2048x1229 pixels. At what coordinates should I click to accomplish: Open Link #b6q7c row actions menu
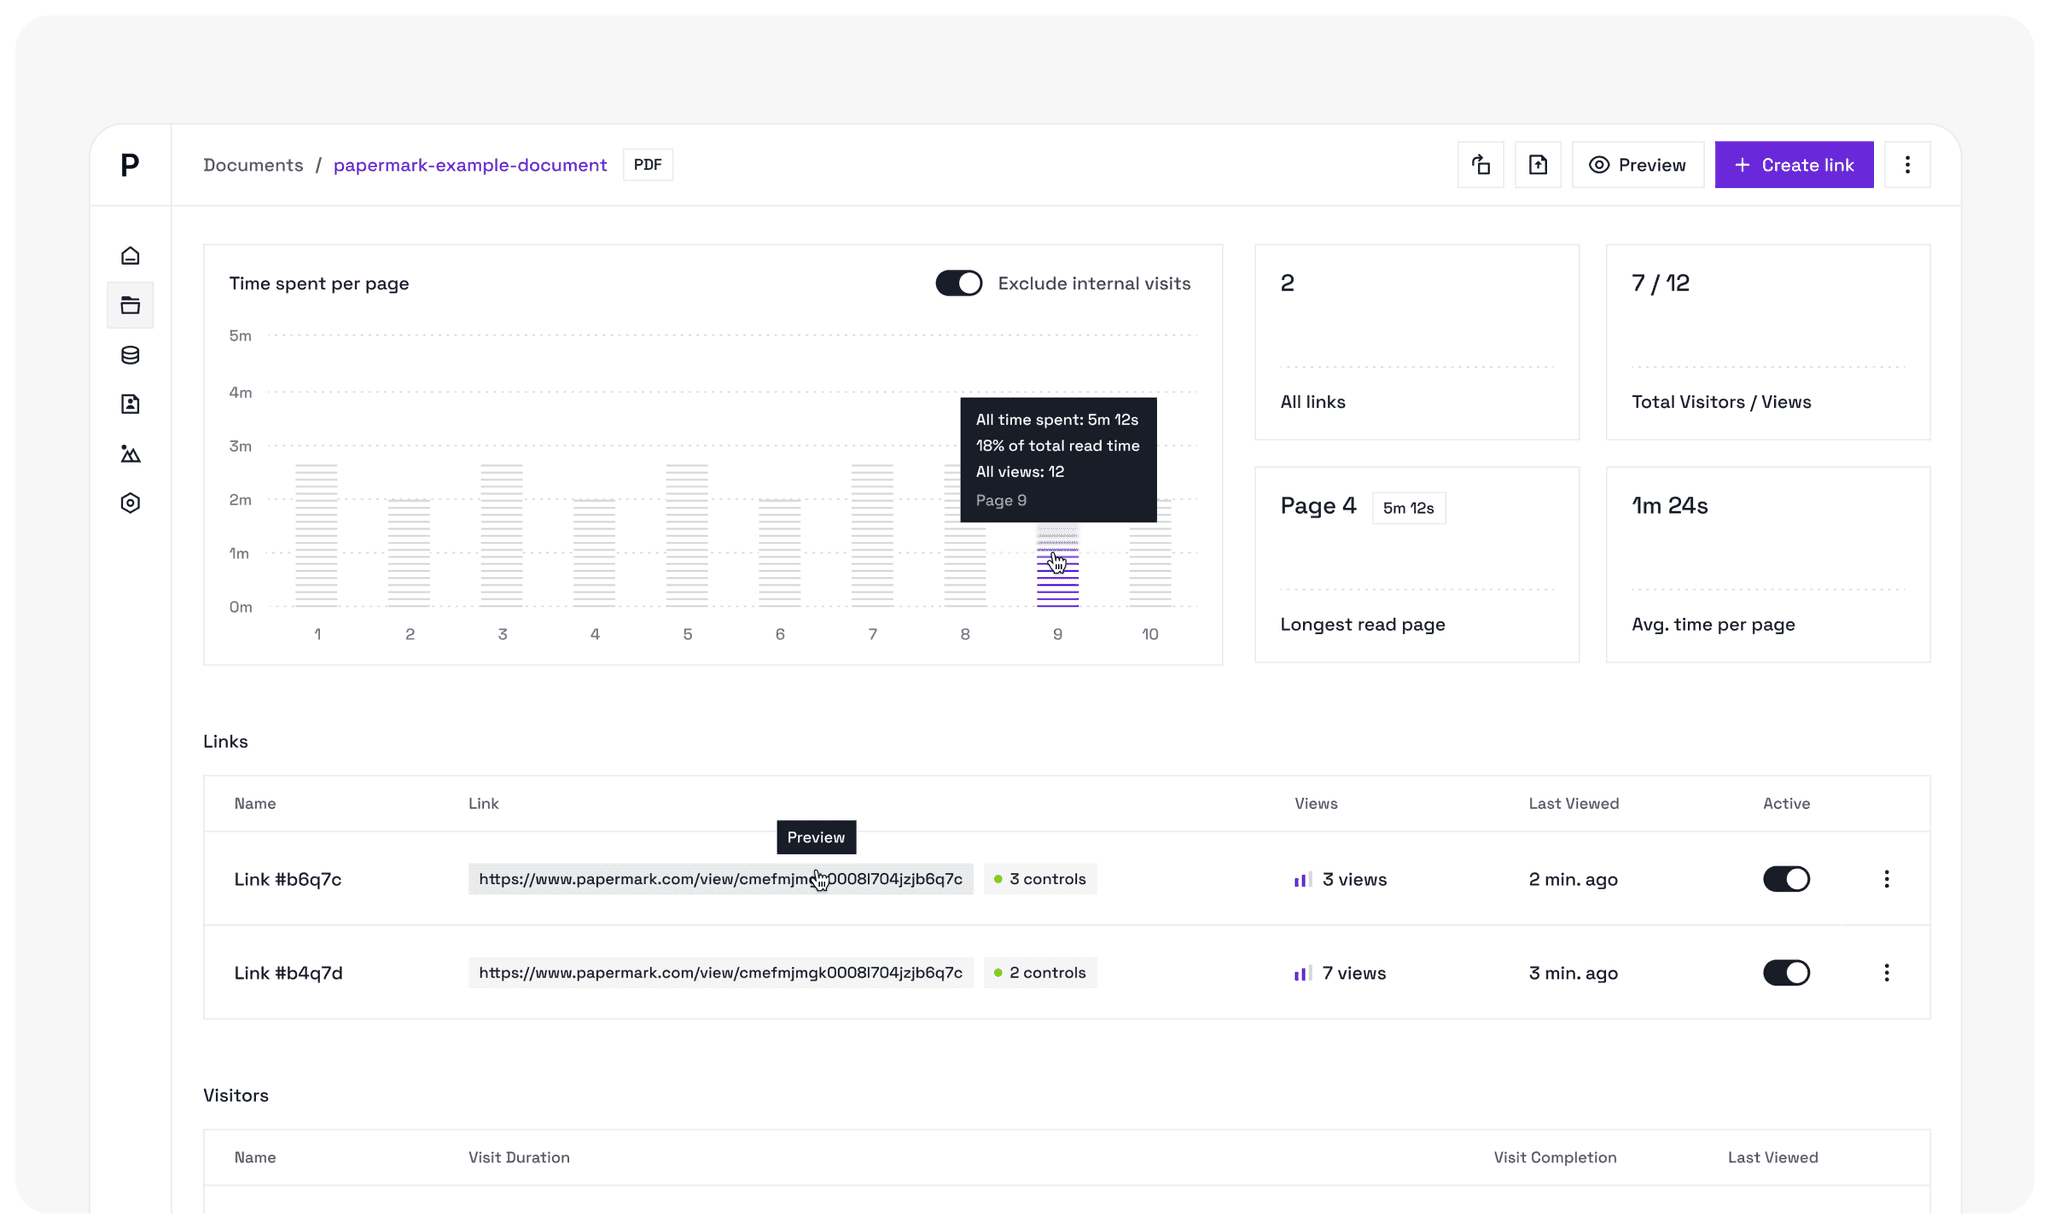[x=1886, y=879]
